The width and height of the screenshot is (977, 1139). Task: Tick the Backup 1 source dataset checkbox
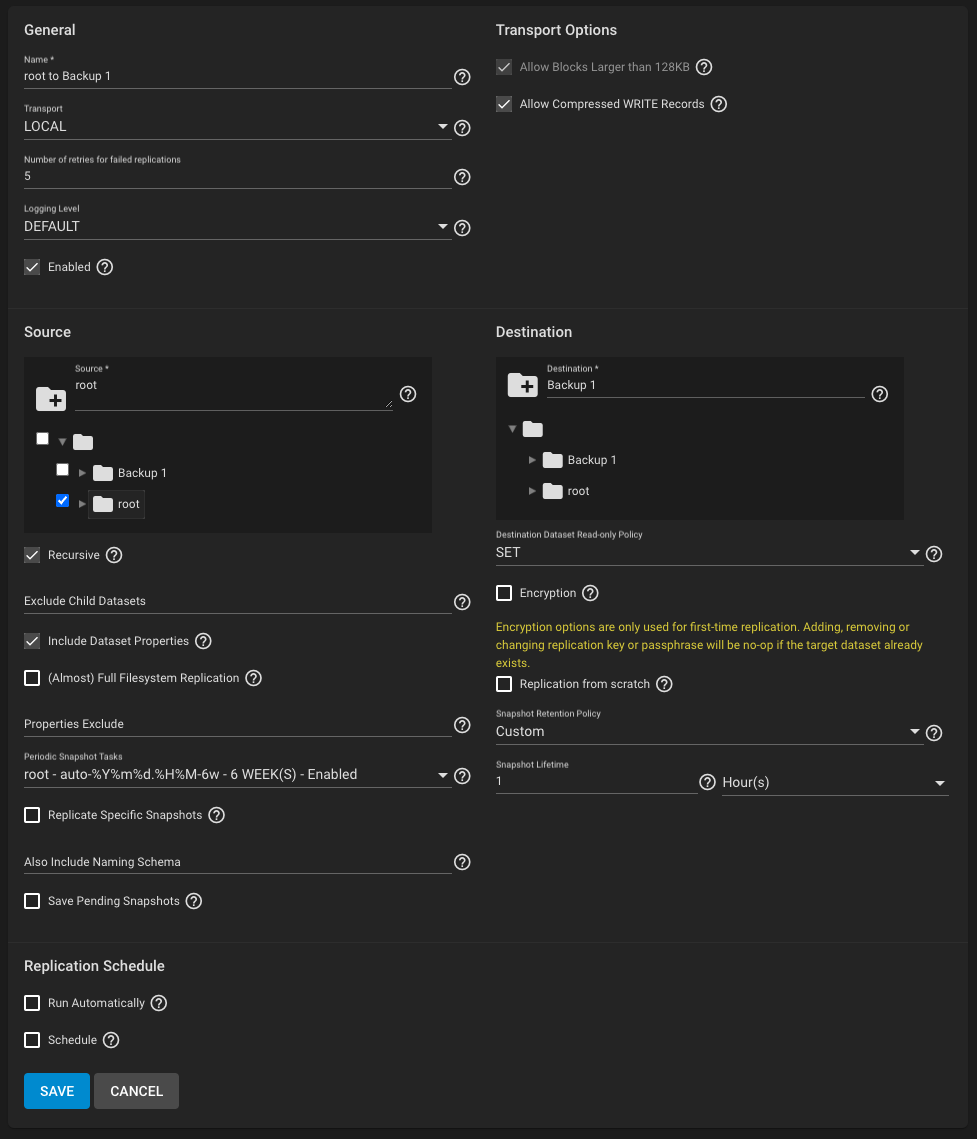click(x=62, y=470)
